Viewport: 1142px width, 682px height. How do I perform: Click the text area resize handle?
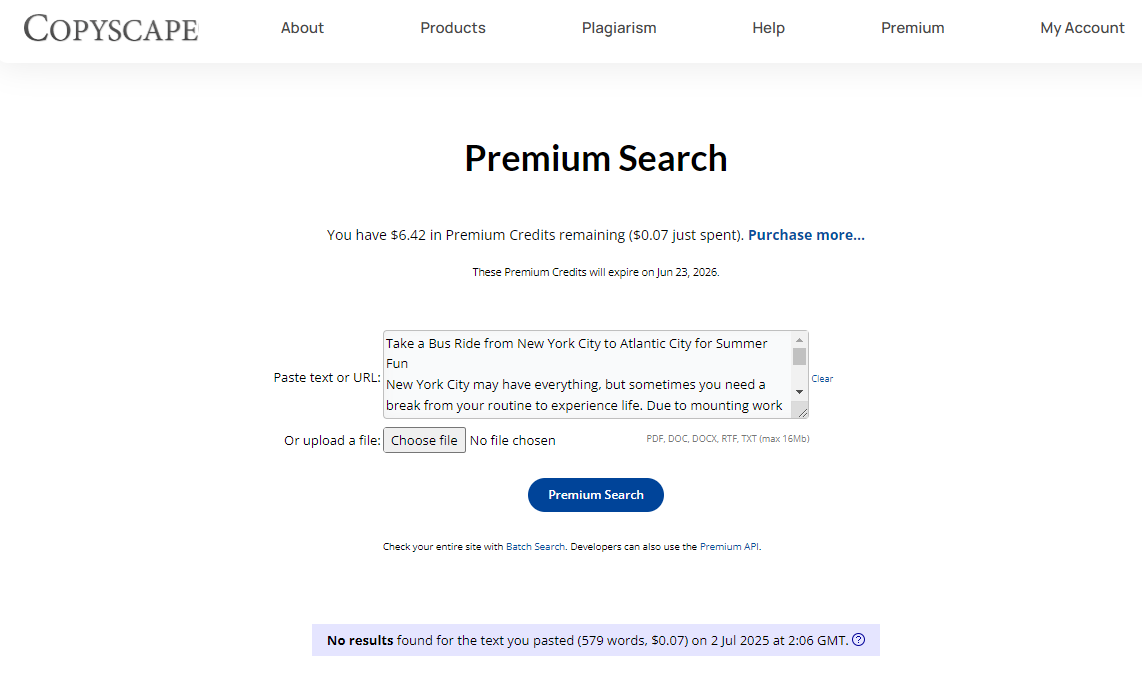[x=802, y=412]
